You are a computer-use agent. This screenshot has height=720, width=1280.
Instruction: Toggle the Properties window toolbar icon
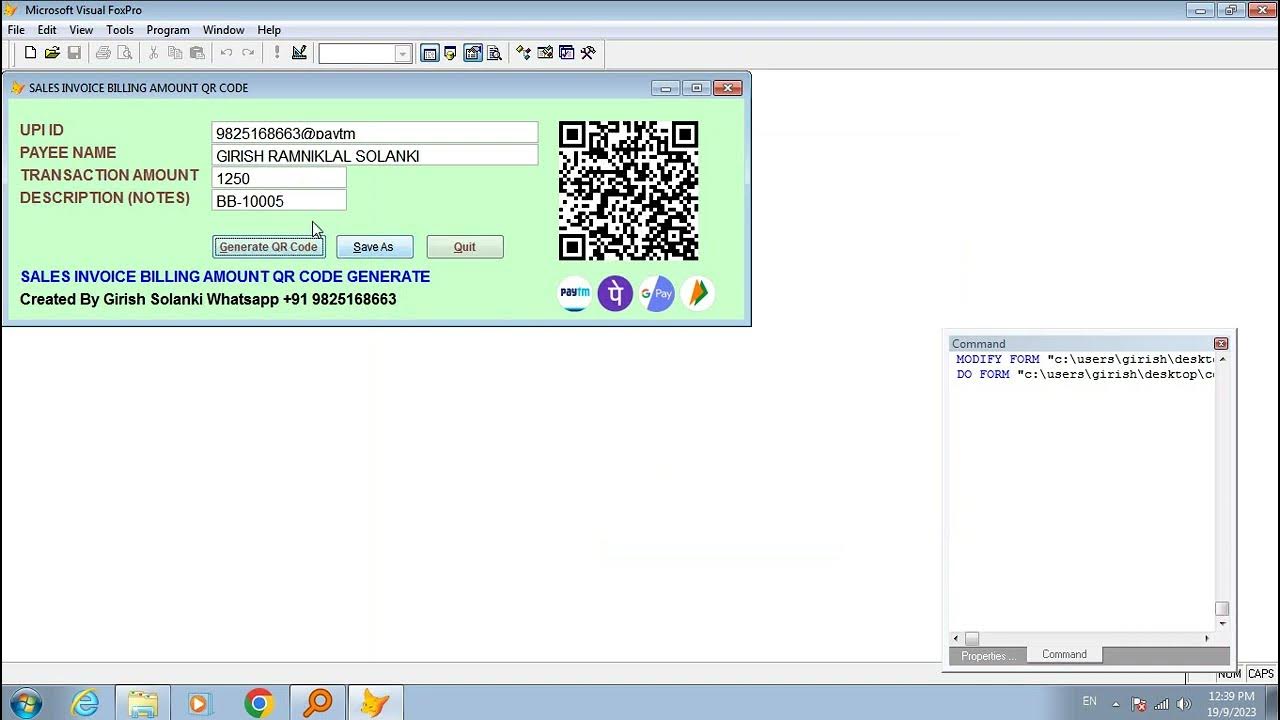[472, 53]
